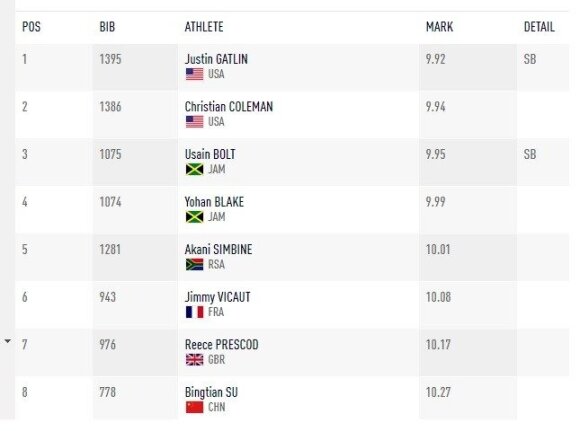Click the SB detail for Justin GATLIN

pos(530,59)
